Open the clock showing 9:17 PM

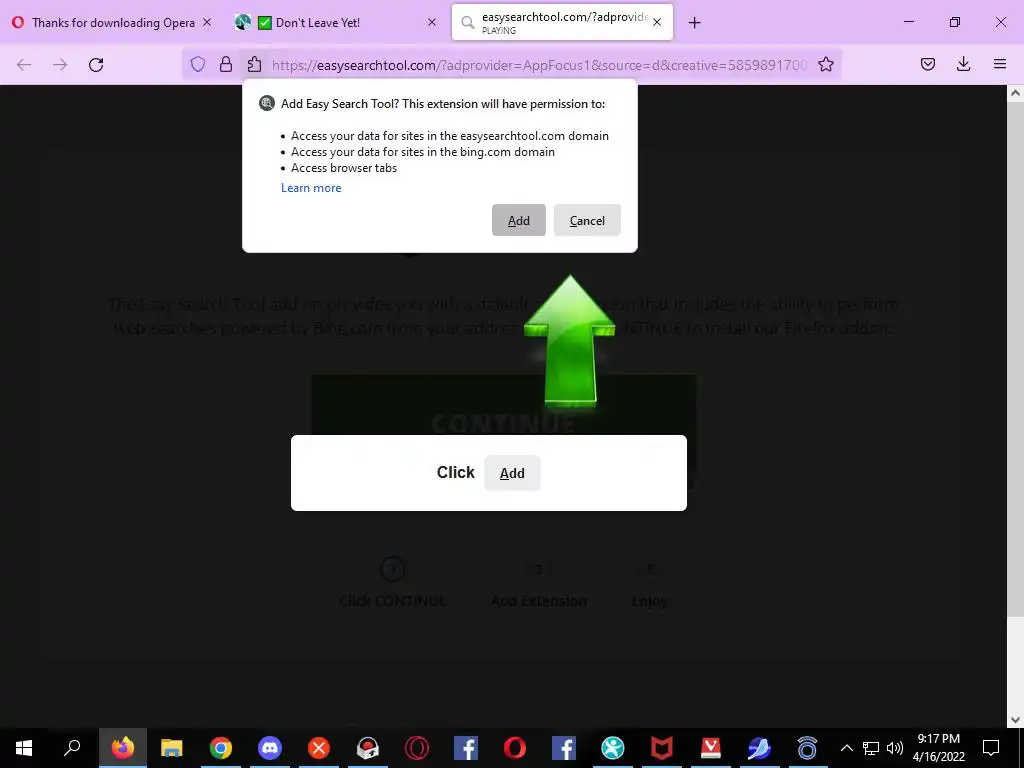click(938, 748)
